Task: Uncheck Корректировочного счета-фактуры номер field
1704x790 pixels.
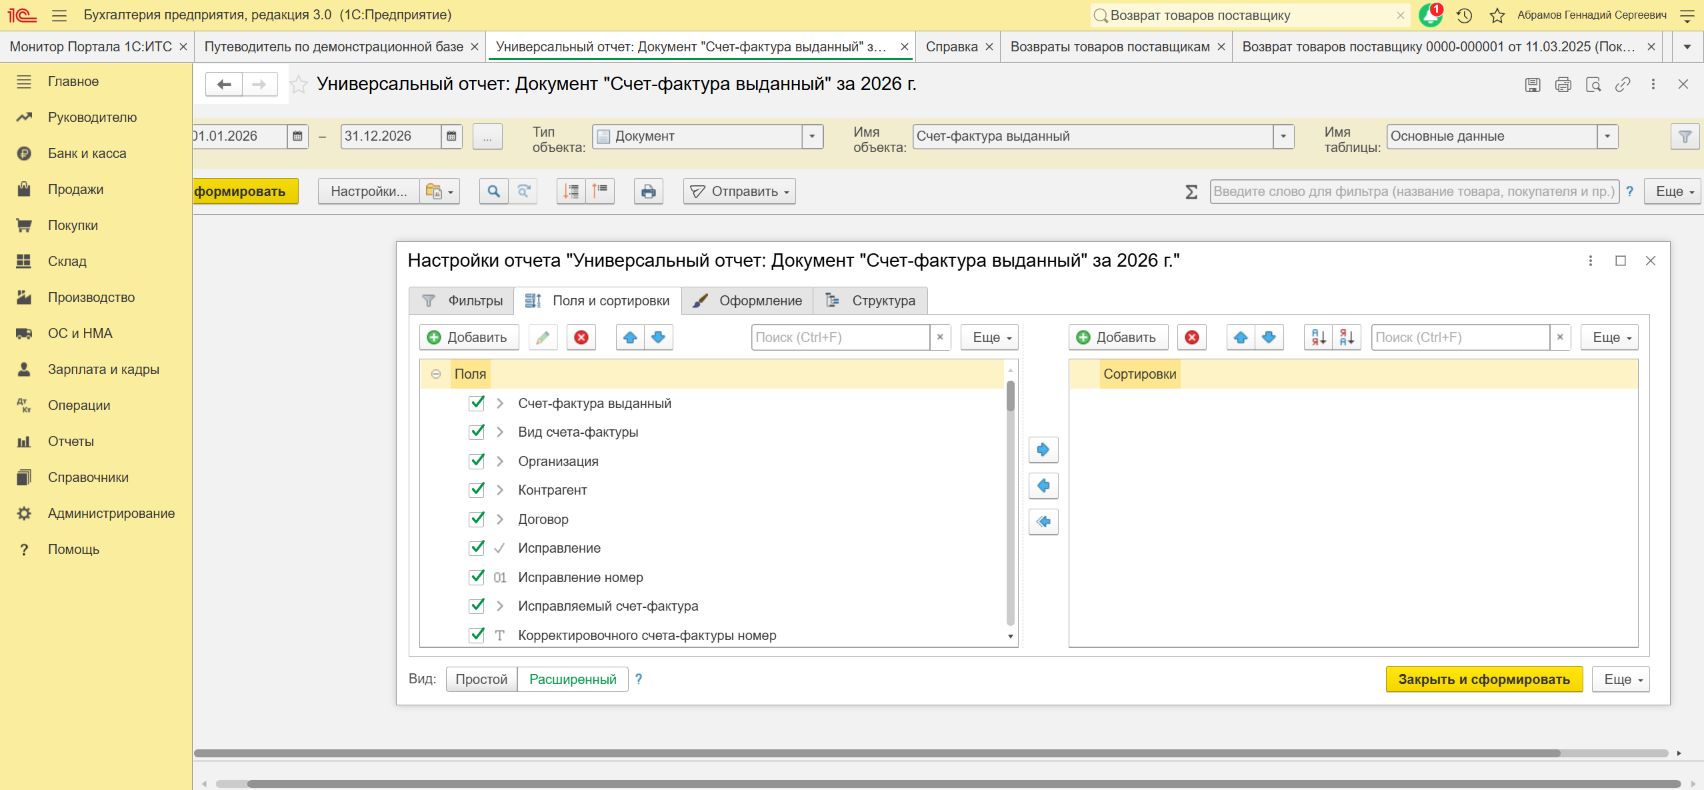Action: coord(477,635)
